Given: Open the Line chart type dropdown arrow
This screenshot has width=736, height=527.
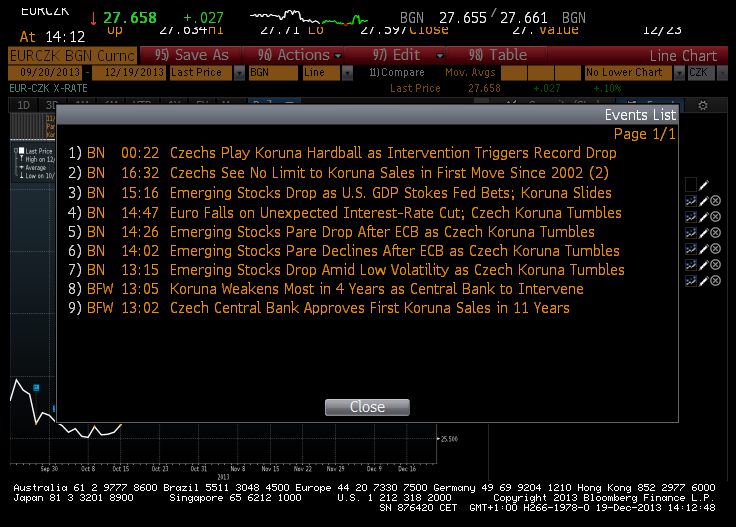Looking at the screenshot, I should (x=347, y=73).
